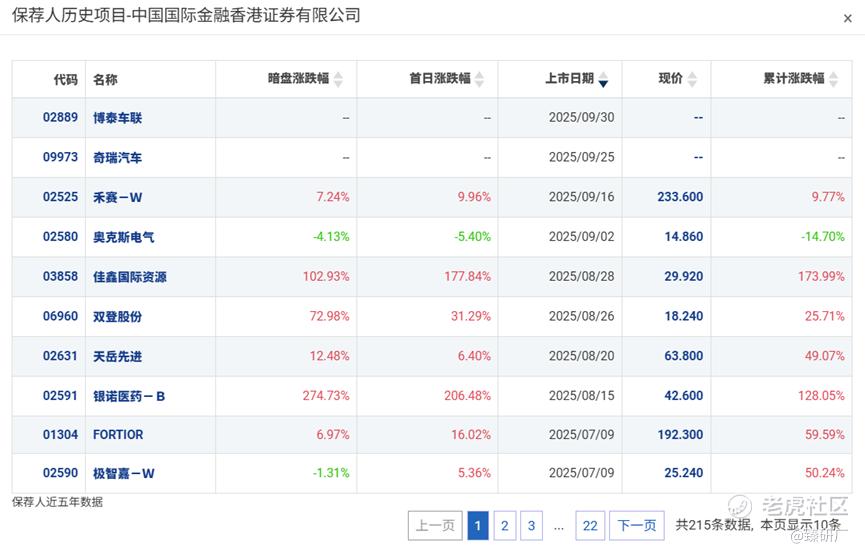Sort by 上市日期 column arrows
The height and width of the screenshot is (556, 865).
tap(603, 79)
